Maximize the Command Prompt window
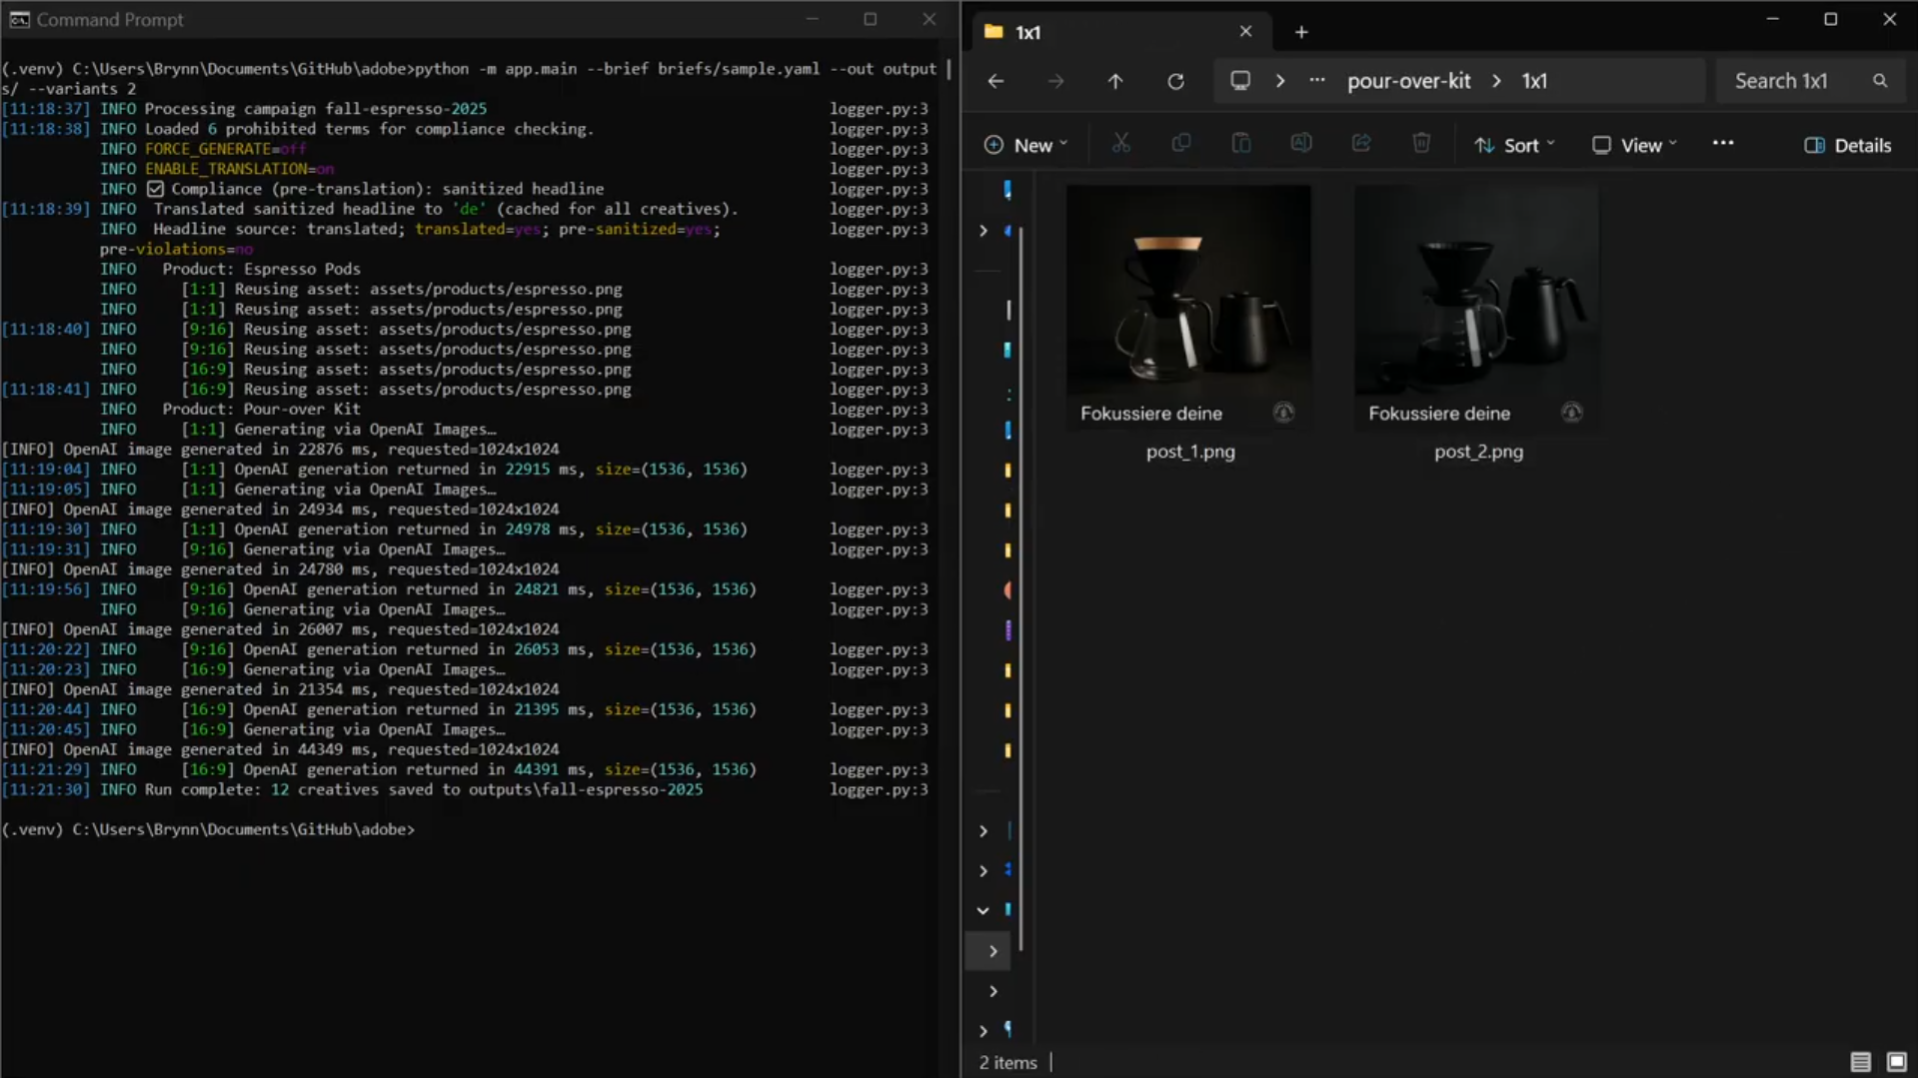1918x1078 pixels. (x=870, y=19)
